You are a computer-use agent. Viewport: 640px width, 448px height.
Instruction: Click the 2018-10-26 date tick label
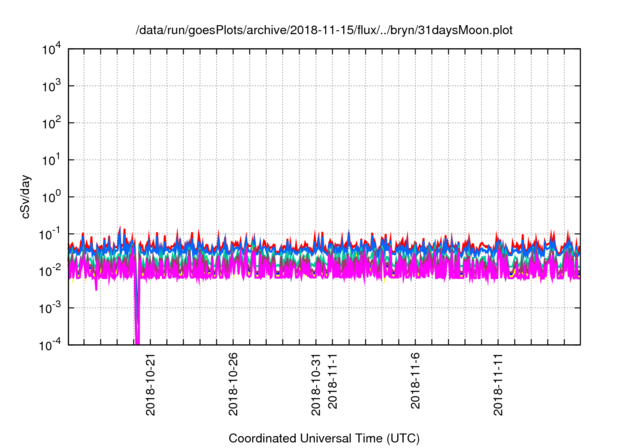[233, 385]
